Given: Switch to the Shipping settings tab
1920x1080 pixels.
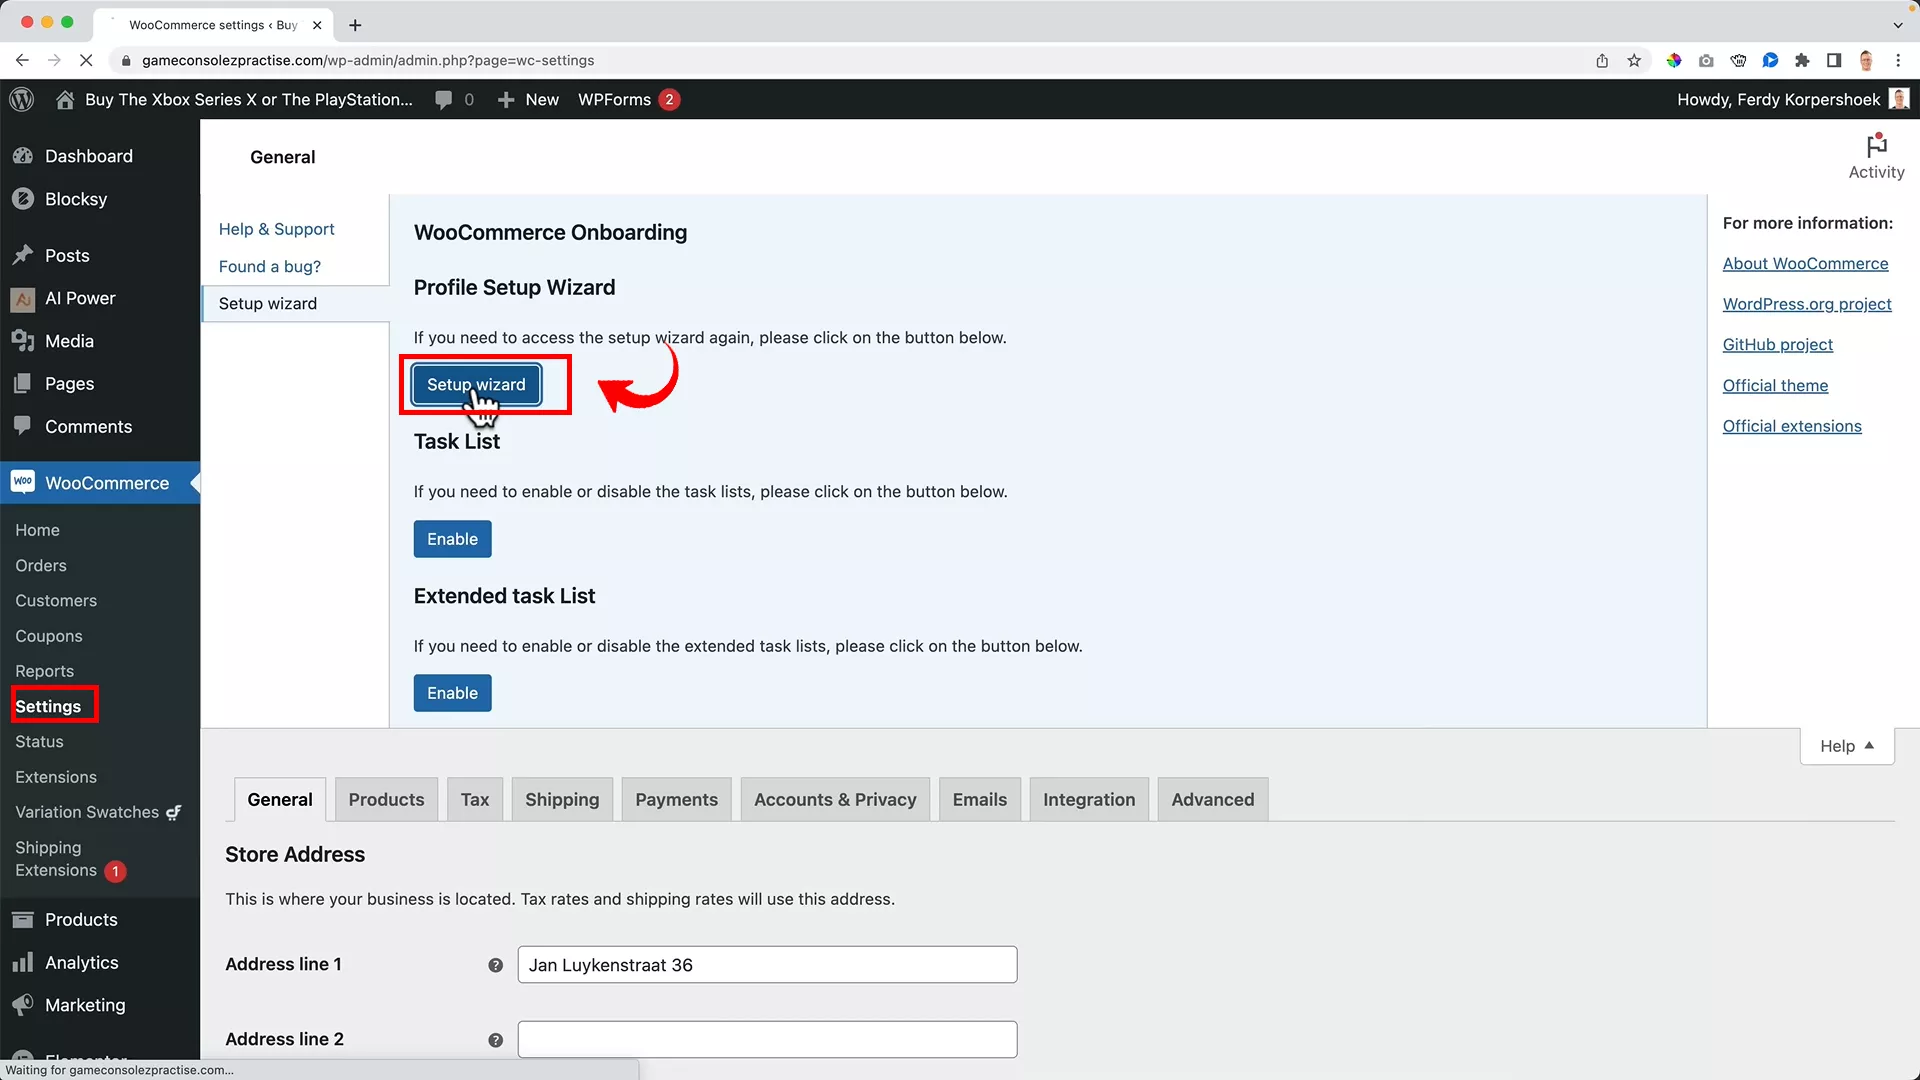Looking at the screenshot, I should (562, 799).
